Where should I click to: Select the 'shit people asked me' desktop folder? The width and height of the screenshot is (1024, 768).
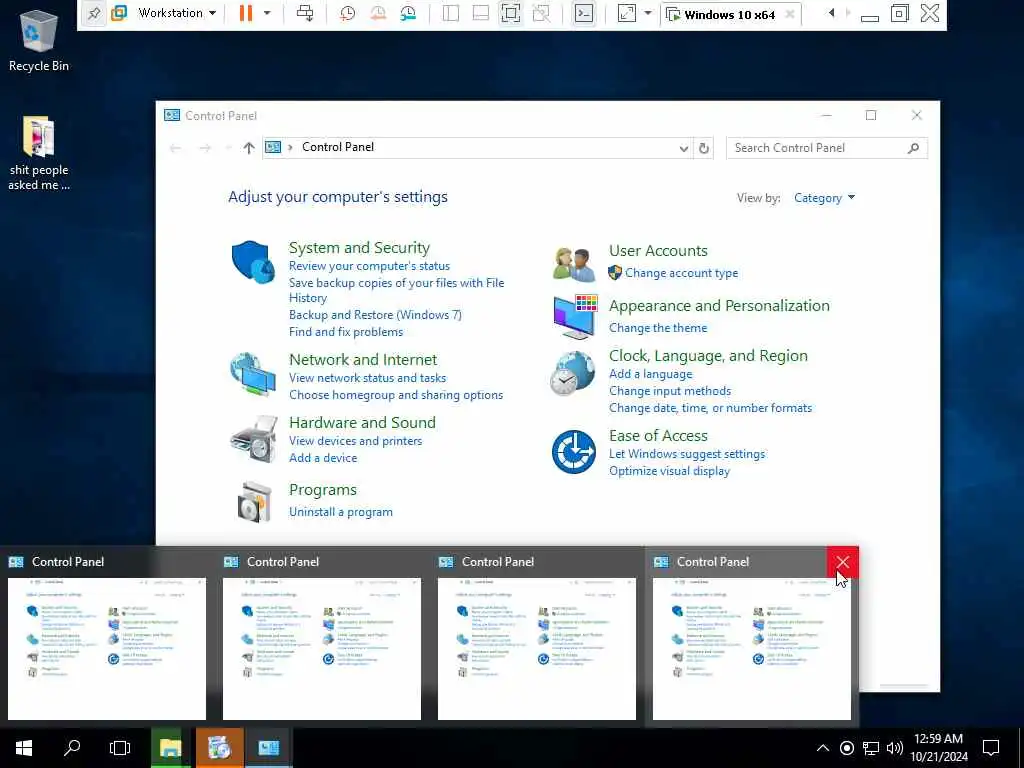pyautogui.click(x=39, y=153)
